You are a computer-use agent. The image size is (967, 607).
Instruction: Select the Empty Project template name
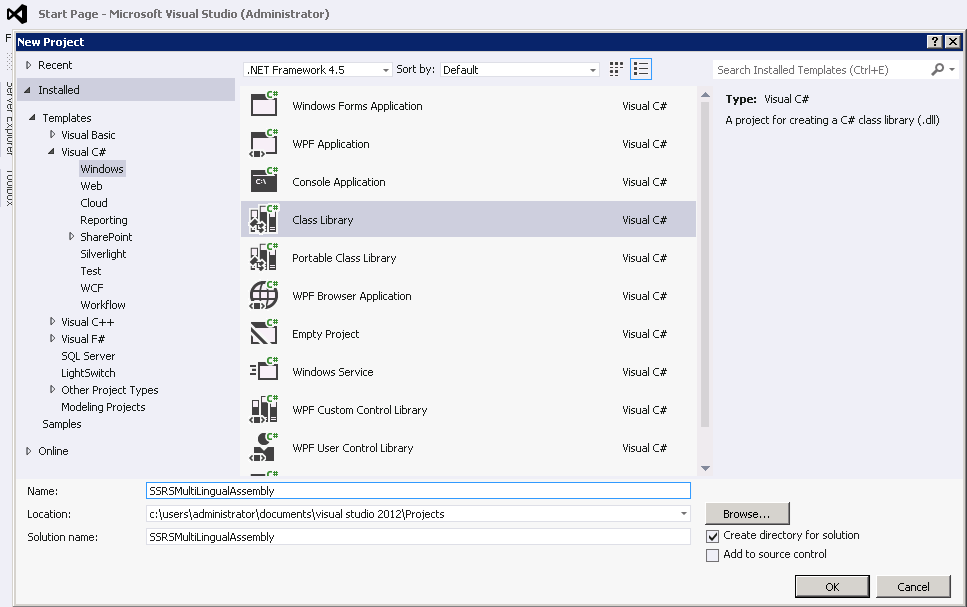coord(326,334)
